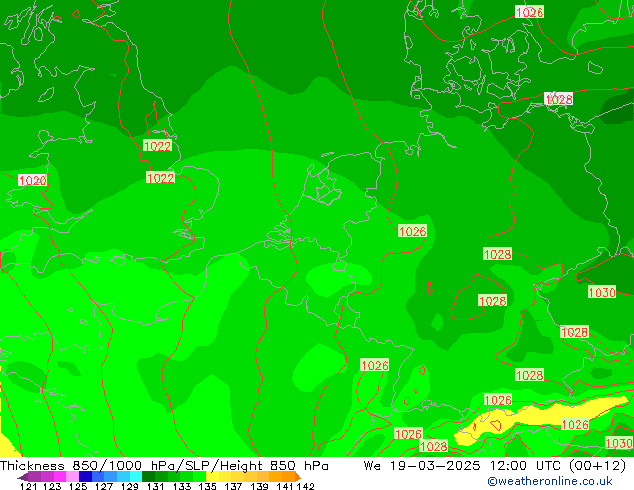634x490 pixels.
Task: Click the legend value 139
Action: (259, 486)
